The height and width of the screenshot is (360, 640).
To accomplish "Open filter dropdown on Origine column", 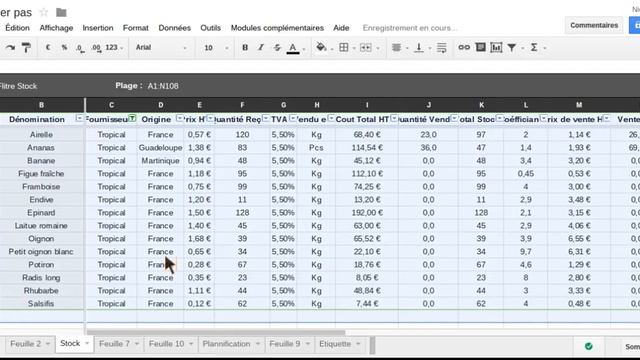I will click(x=180, y=118).
